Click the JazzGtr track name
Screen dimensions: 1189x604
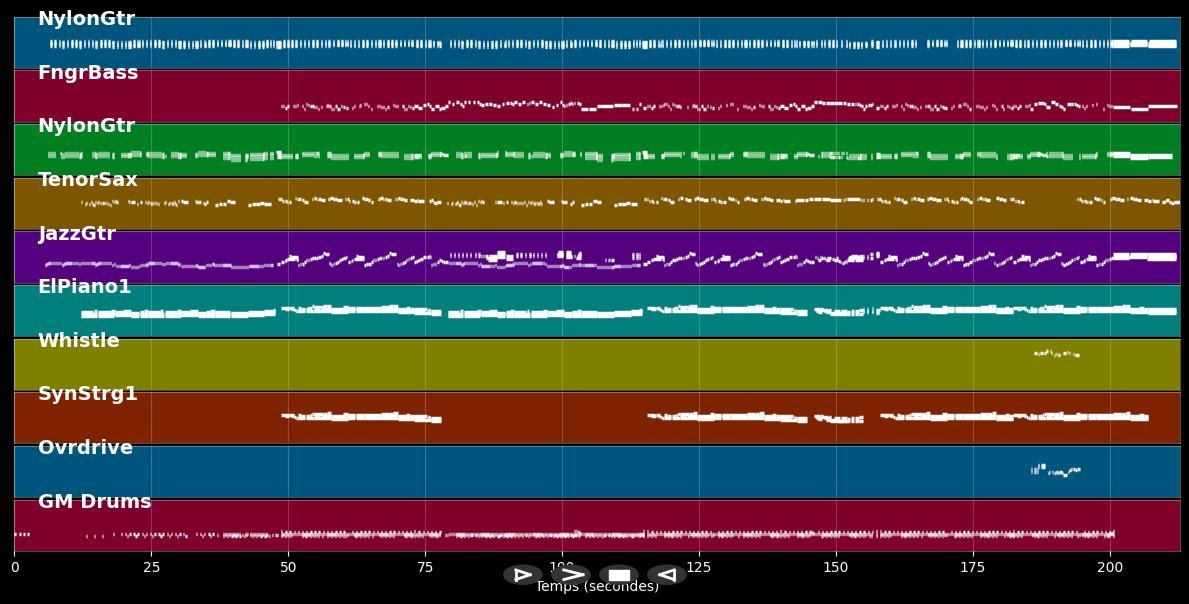(x=77, y=234)
